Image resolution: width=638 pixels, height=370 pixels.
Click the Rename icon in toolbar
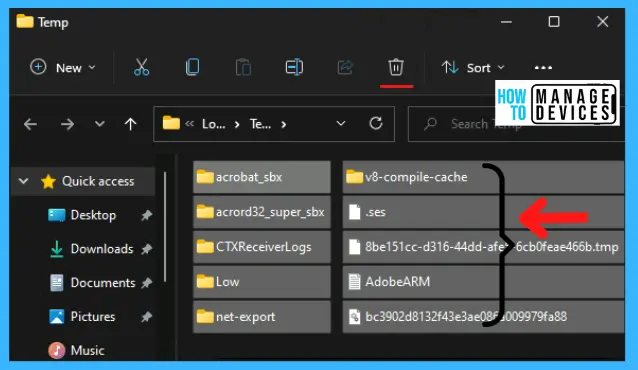tap(294, 67)
